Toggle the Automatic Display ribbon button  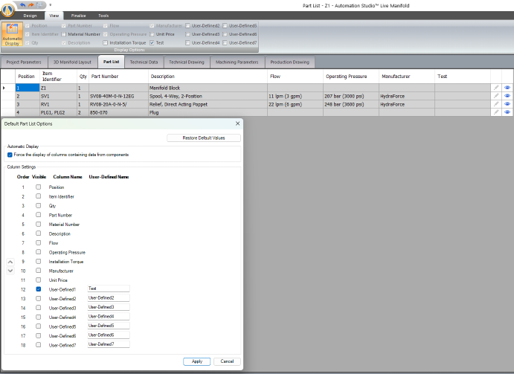click(12, 34)
